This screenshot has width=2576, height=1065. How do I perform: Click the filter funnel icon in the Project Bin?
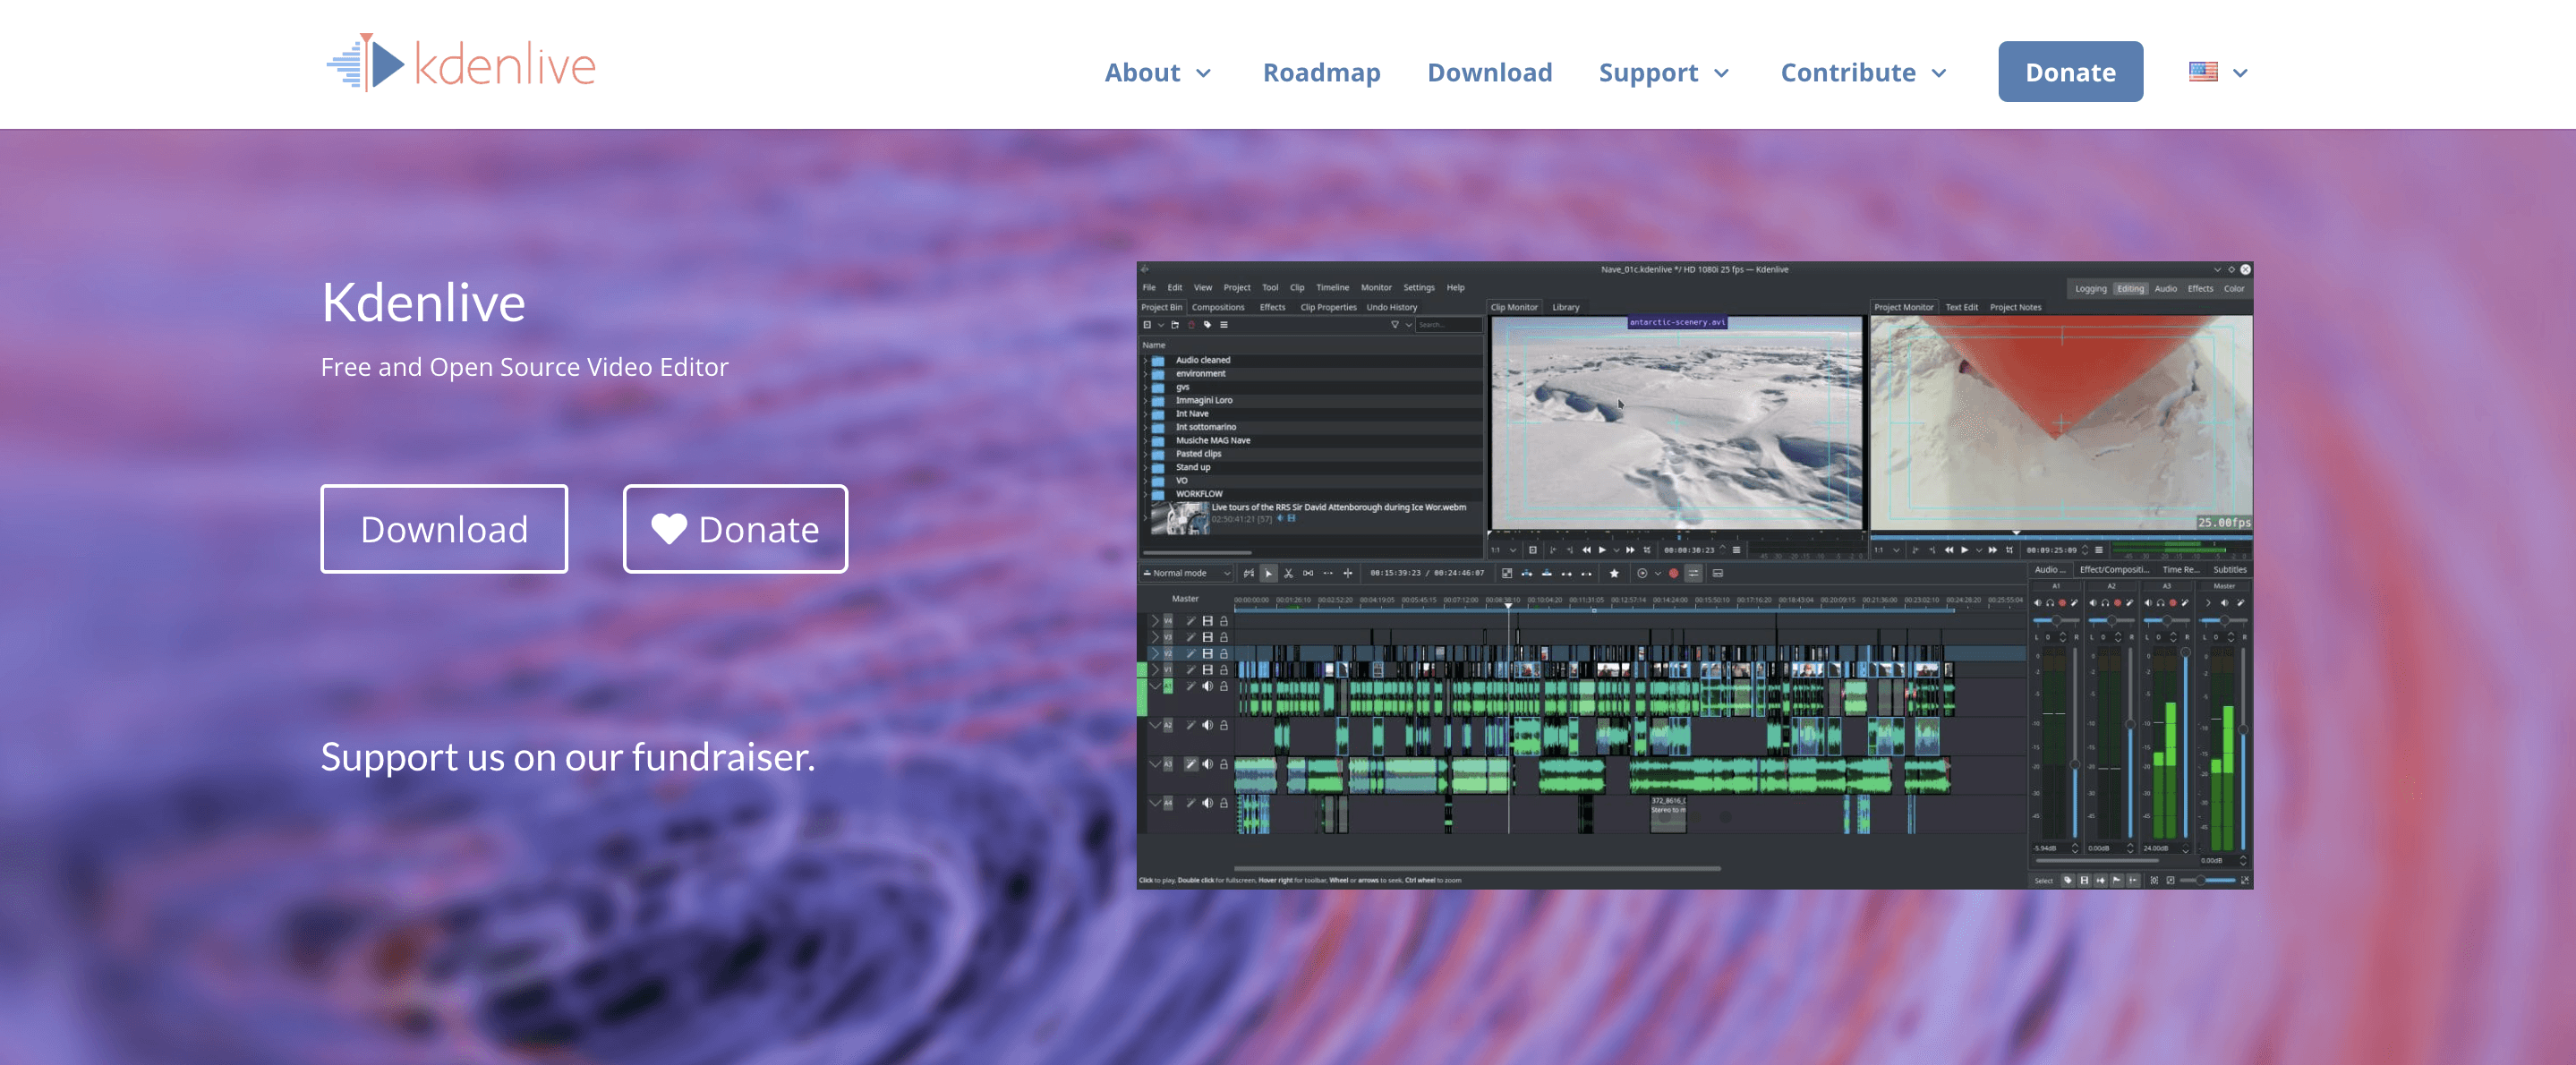pyautogui.click(x=1394, y=325)
